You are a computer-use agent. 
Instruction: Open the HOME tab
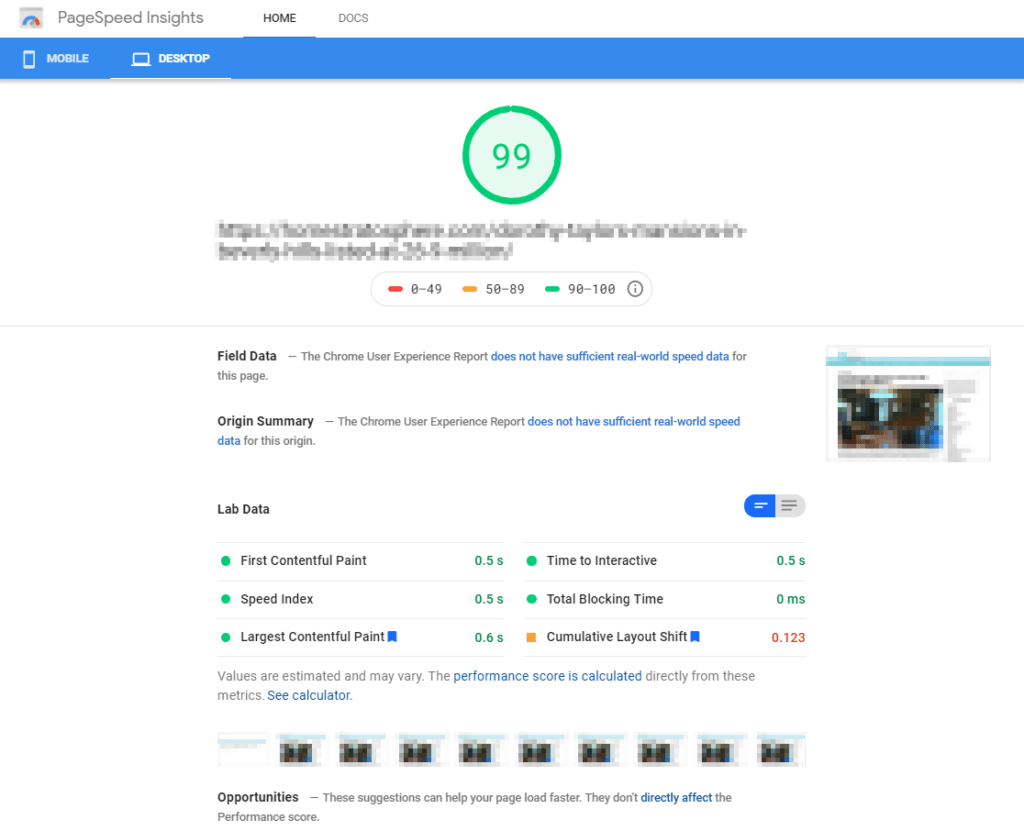[280, 18]
